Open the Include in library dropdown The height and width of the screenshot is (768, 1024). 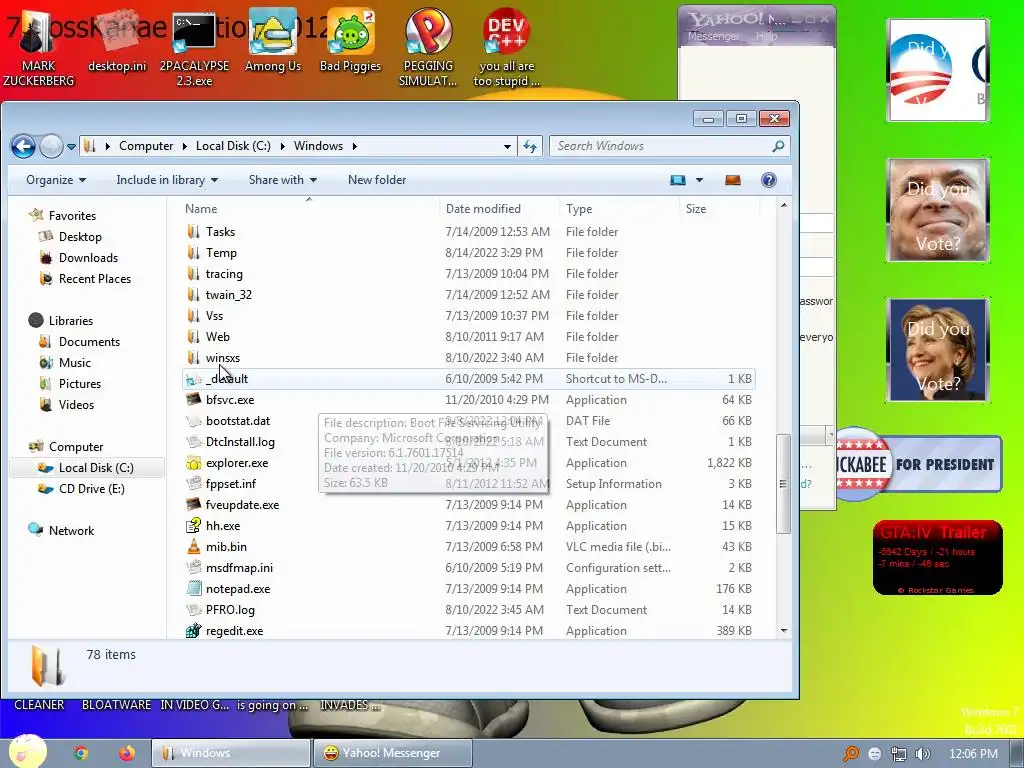point(167,180)
